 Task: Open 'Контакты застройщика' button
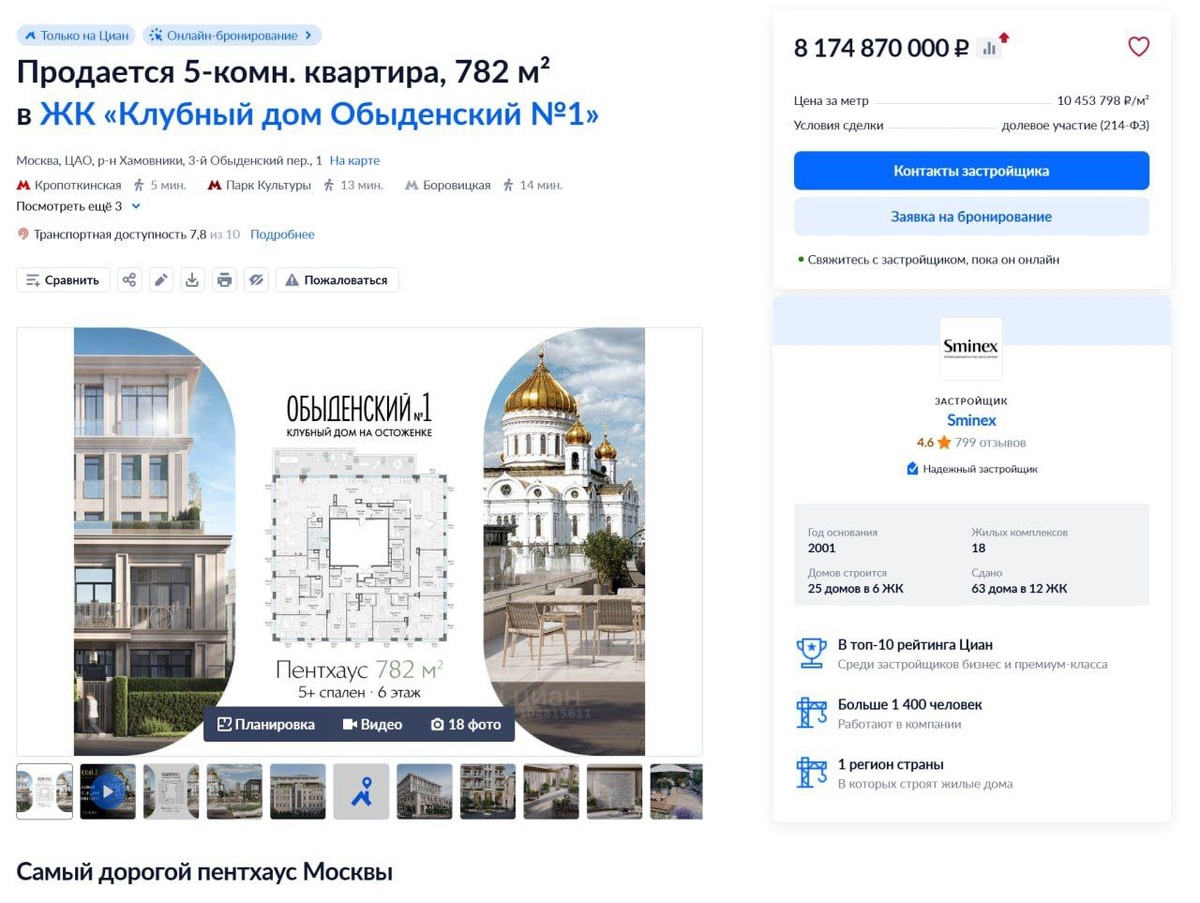(x=971, y=171)
